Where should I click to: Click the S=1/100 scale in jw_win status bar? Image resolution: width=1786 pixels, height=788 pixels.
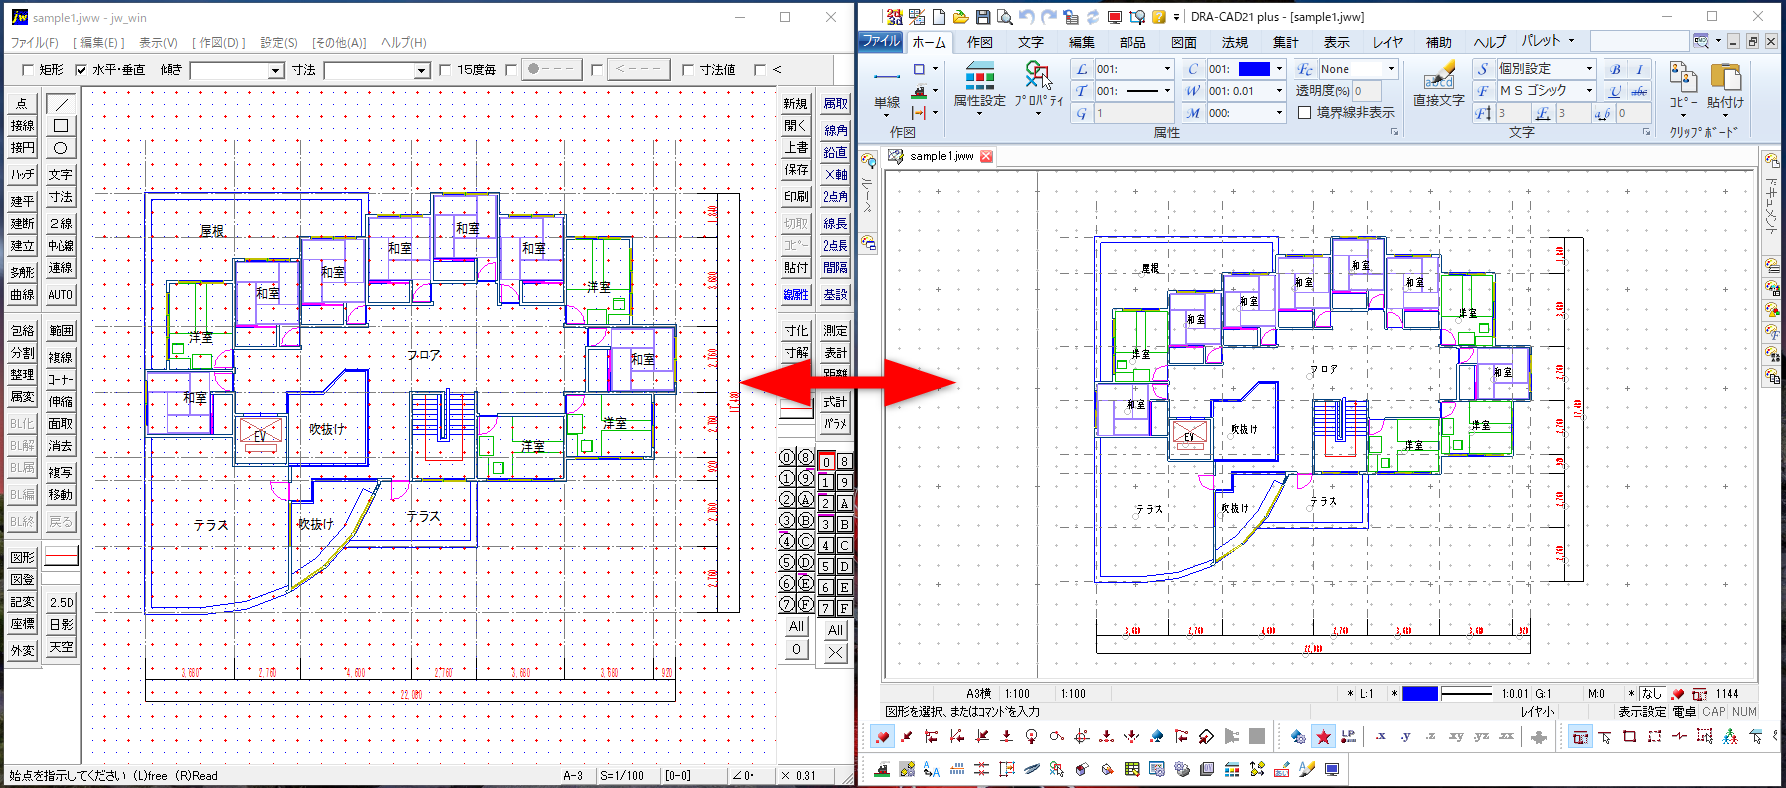[x=622, y=776]
